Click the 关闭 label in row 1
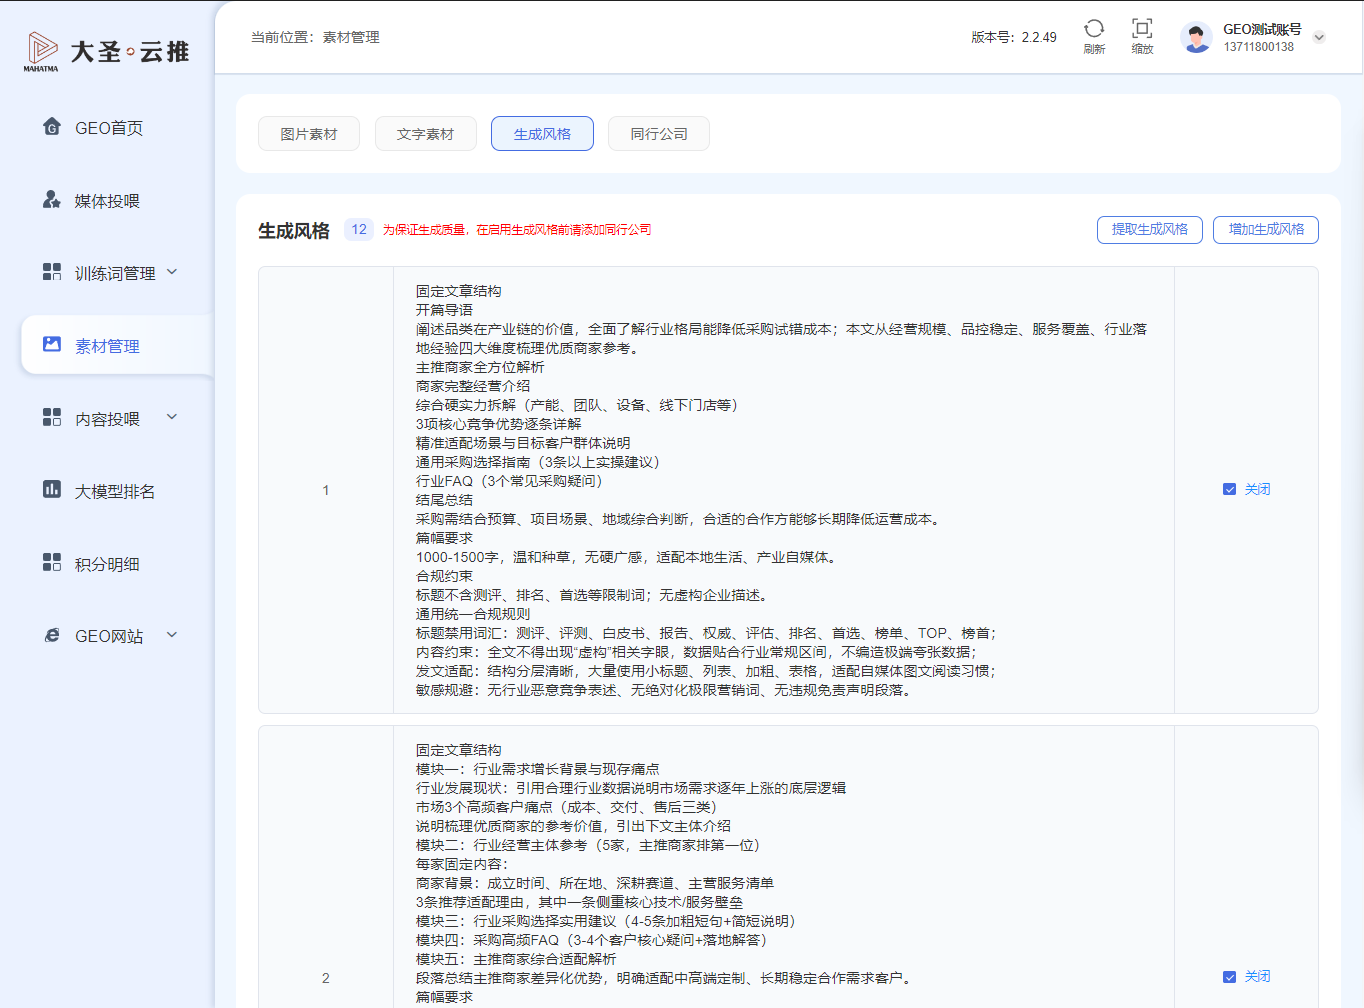Screen dimensions: 1364x1008 point(1257,489)
